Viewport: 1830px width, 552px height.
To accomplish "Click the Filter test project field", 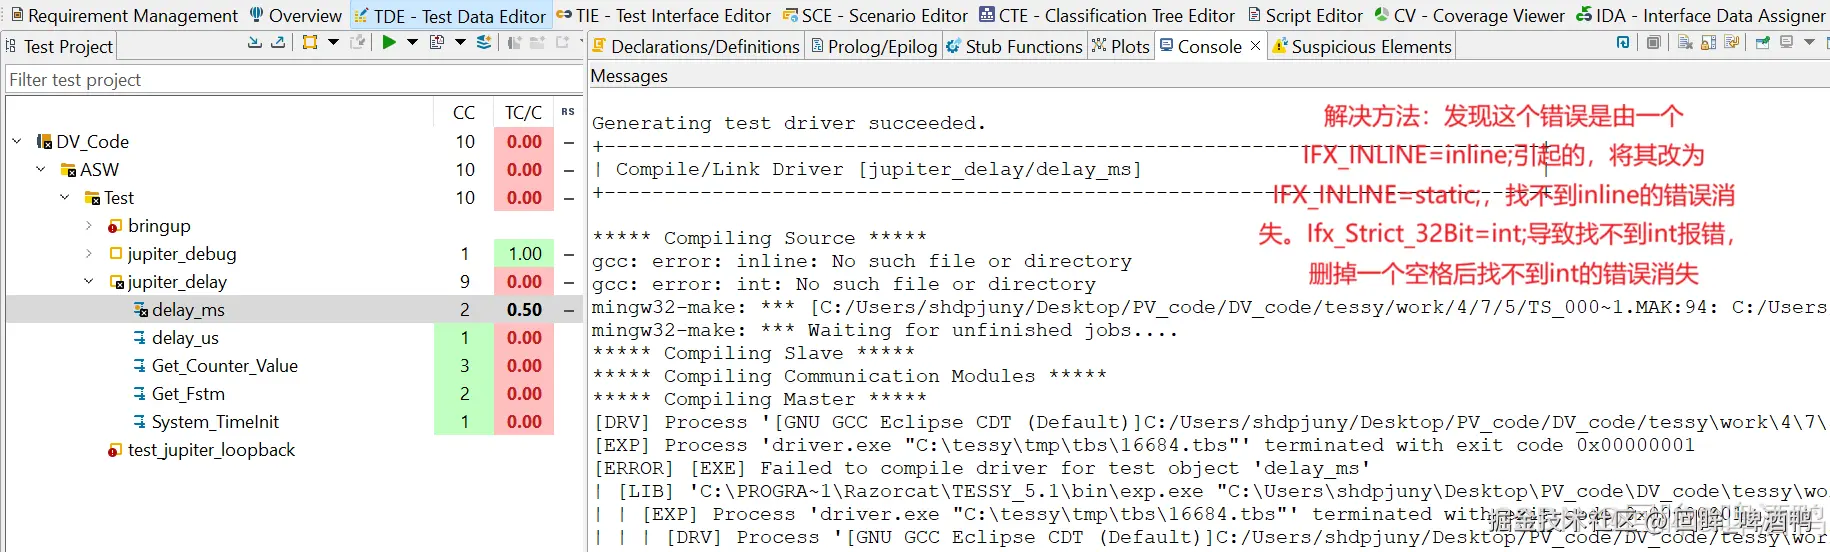I will coord(290,79).
